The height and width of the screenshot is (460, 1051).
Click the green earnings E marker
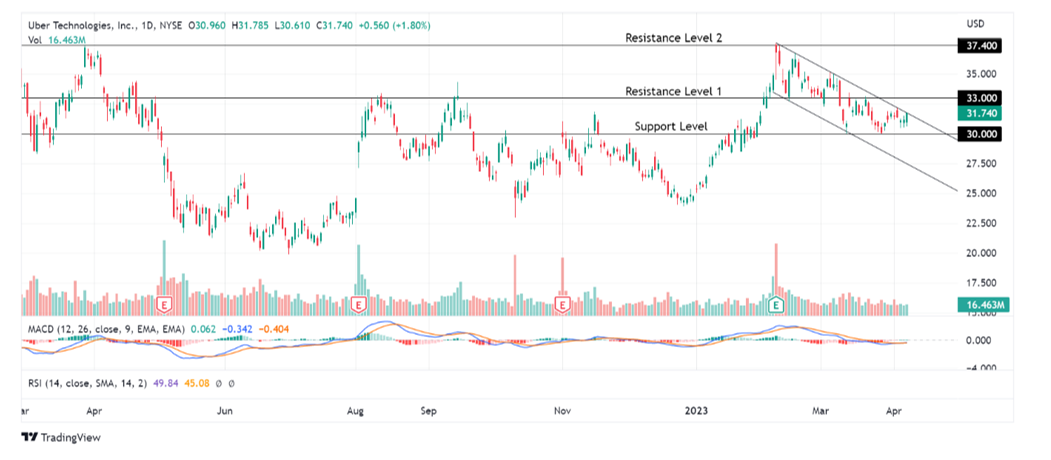tap(777, 306)
